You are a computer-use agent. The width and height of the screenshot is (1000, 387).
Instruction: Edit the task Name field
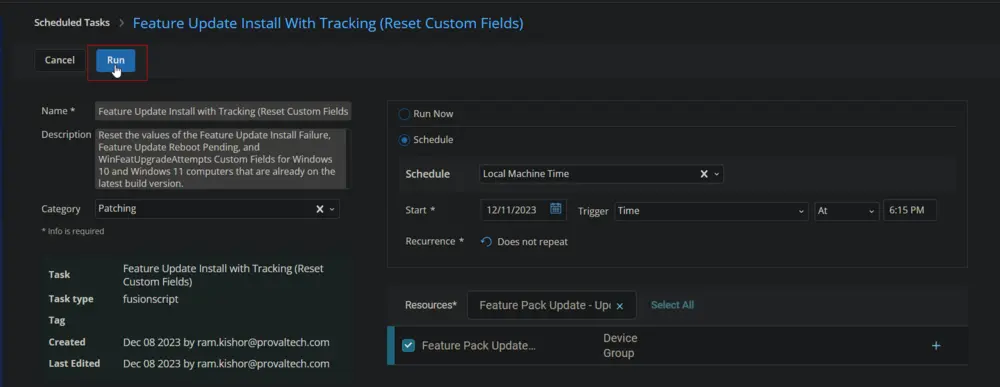(223, 111)
